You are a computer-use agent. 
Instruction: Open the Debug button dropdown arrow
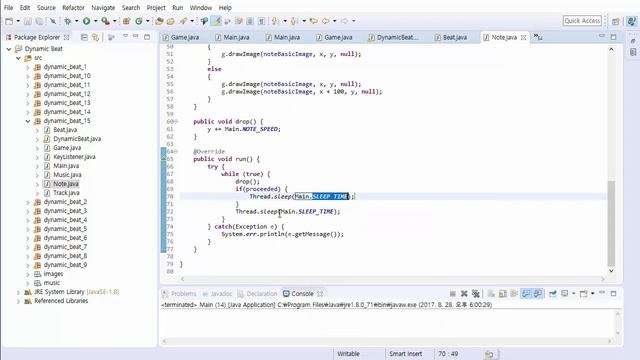76,21
